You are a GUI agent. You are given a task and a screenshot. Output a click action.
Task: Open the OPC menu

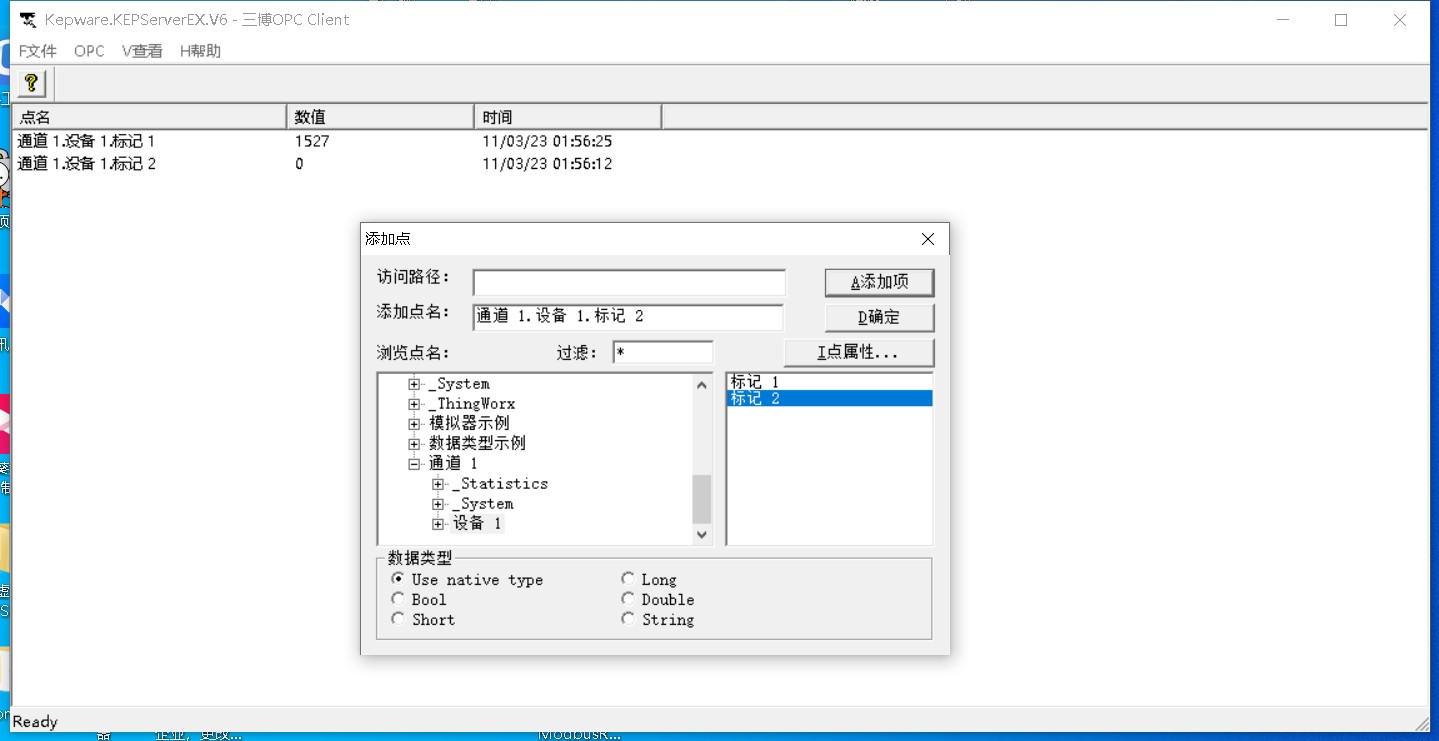[x=89, y=51]
